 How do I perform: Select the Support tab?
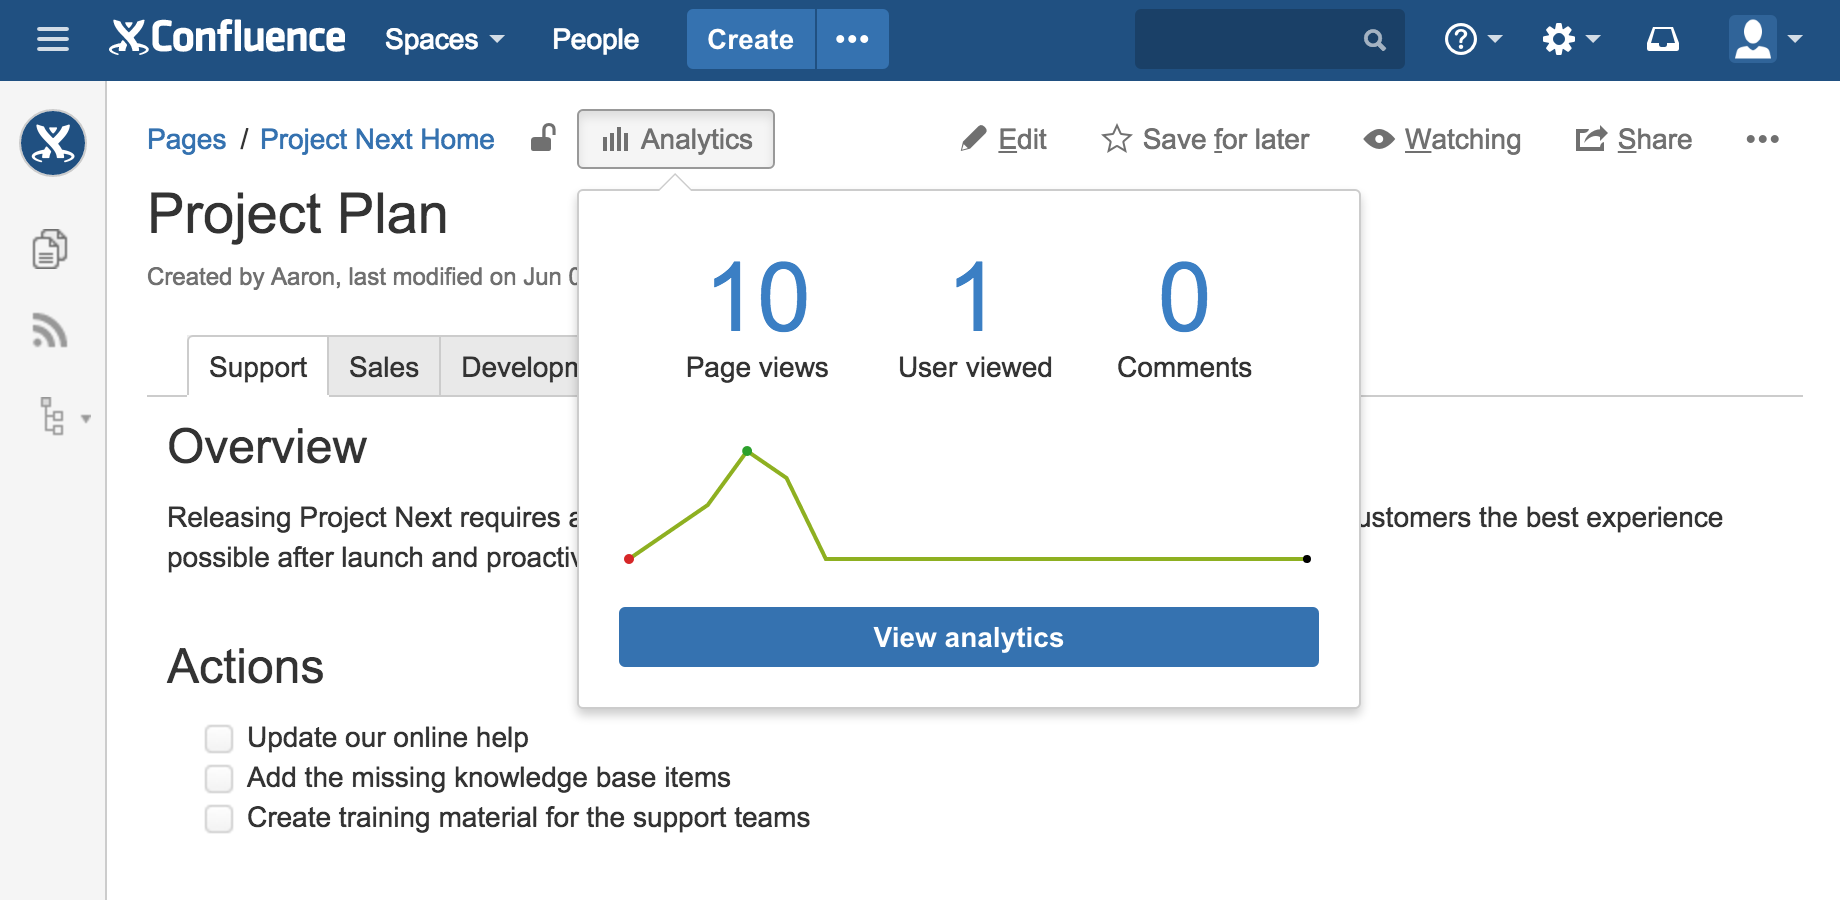click(x=258, y=367)
